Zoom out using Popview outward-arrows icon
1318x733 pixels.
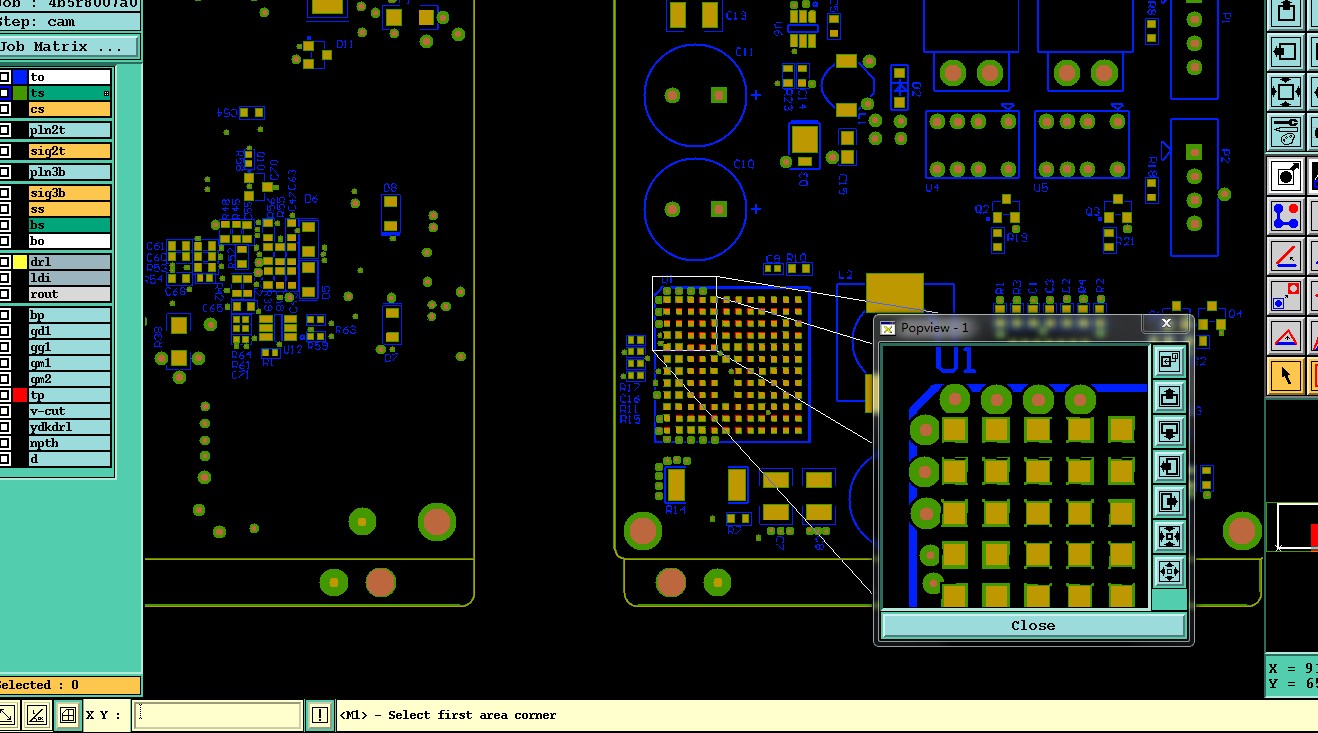click(1169, 571)
